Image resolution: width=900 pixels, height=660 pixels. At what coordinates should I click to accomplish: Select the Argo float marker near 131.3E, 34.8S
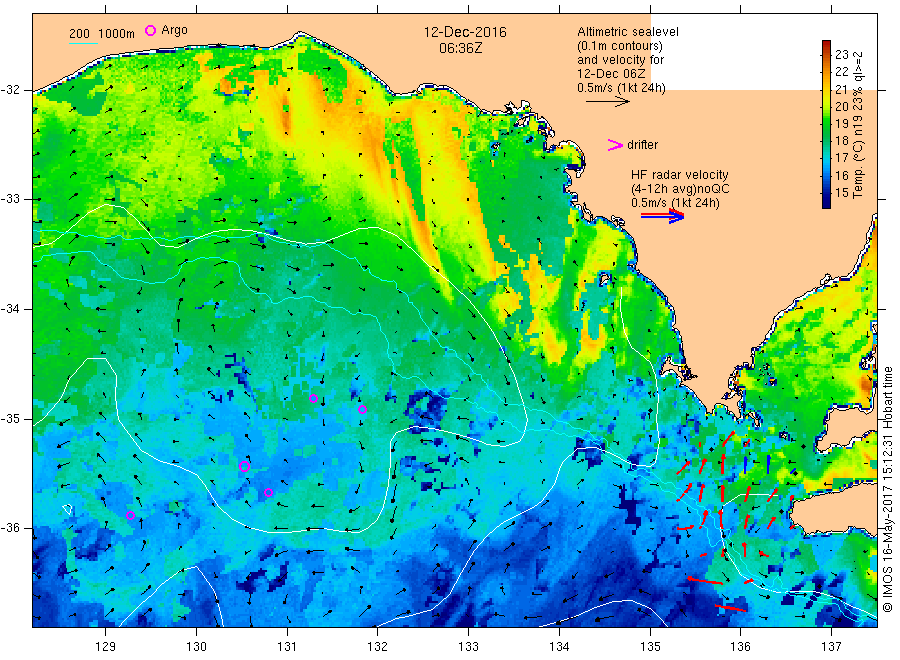pos(313,398)
